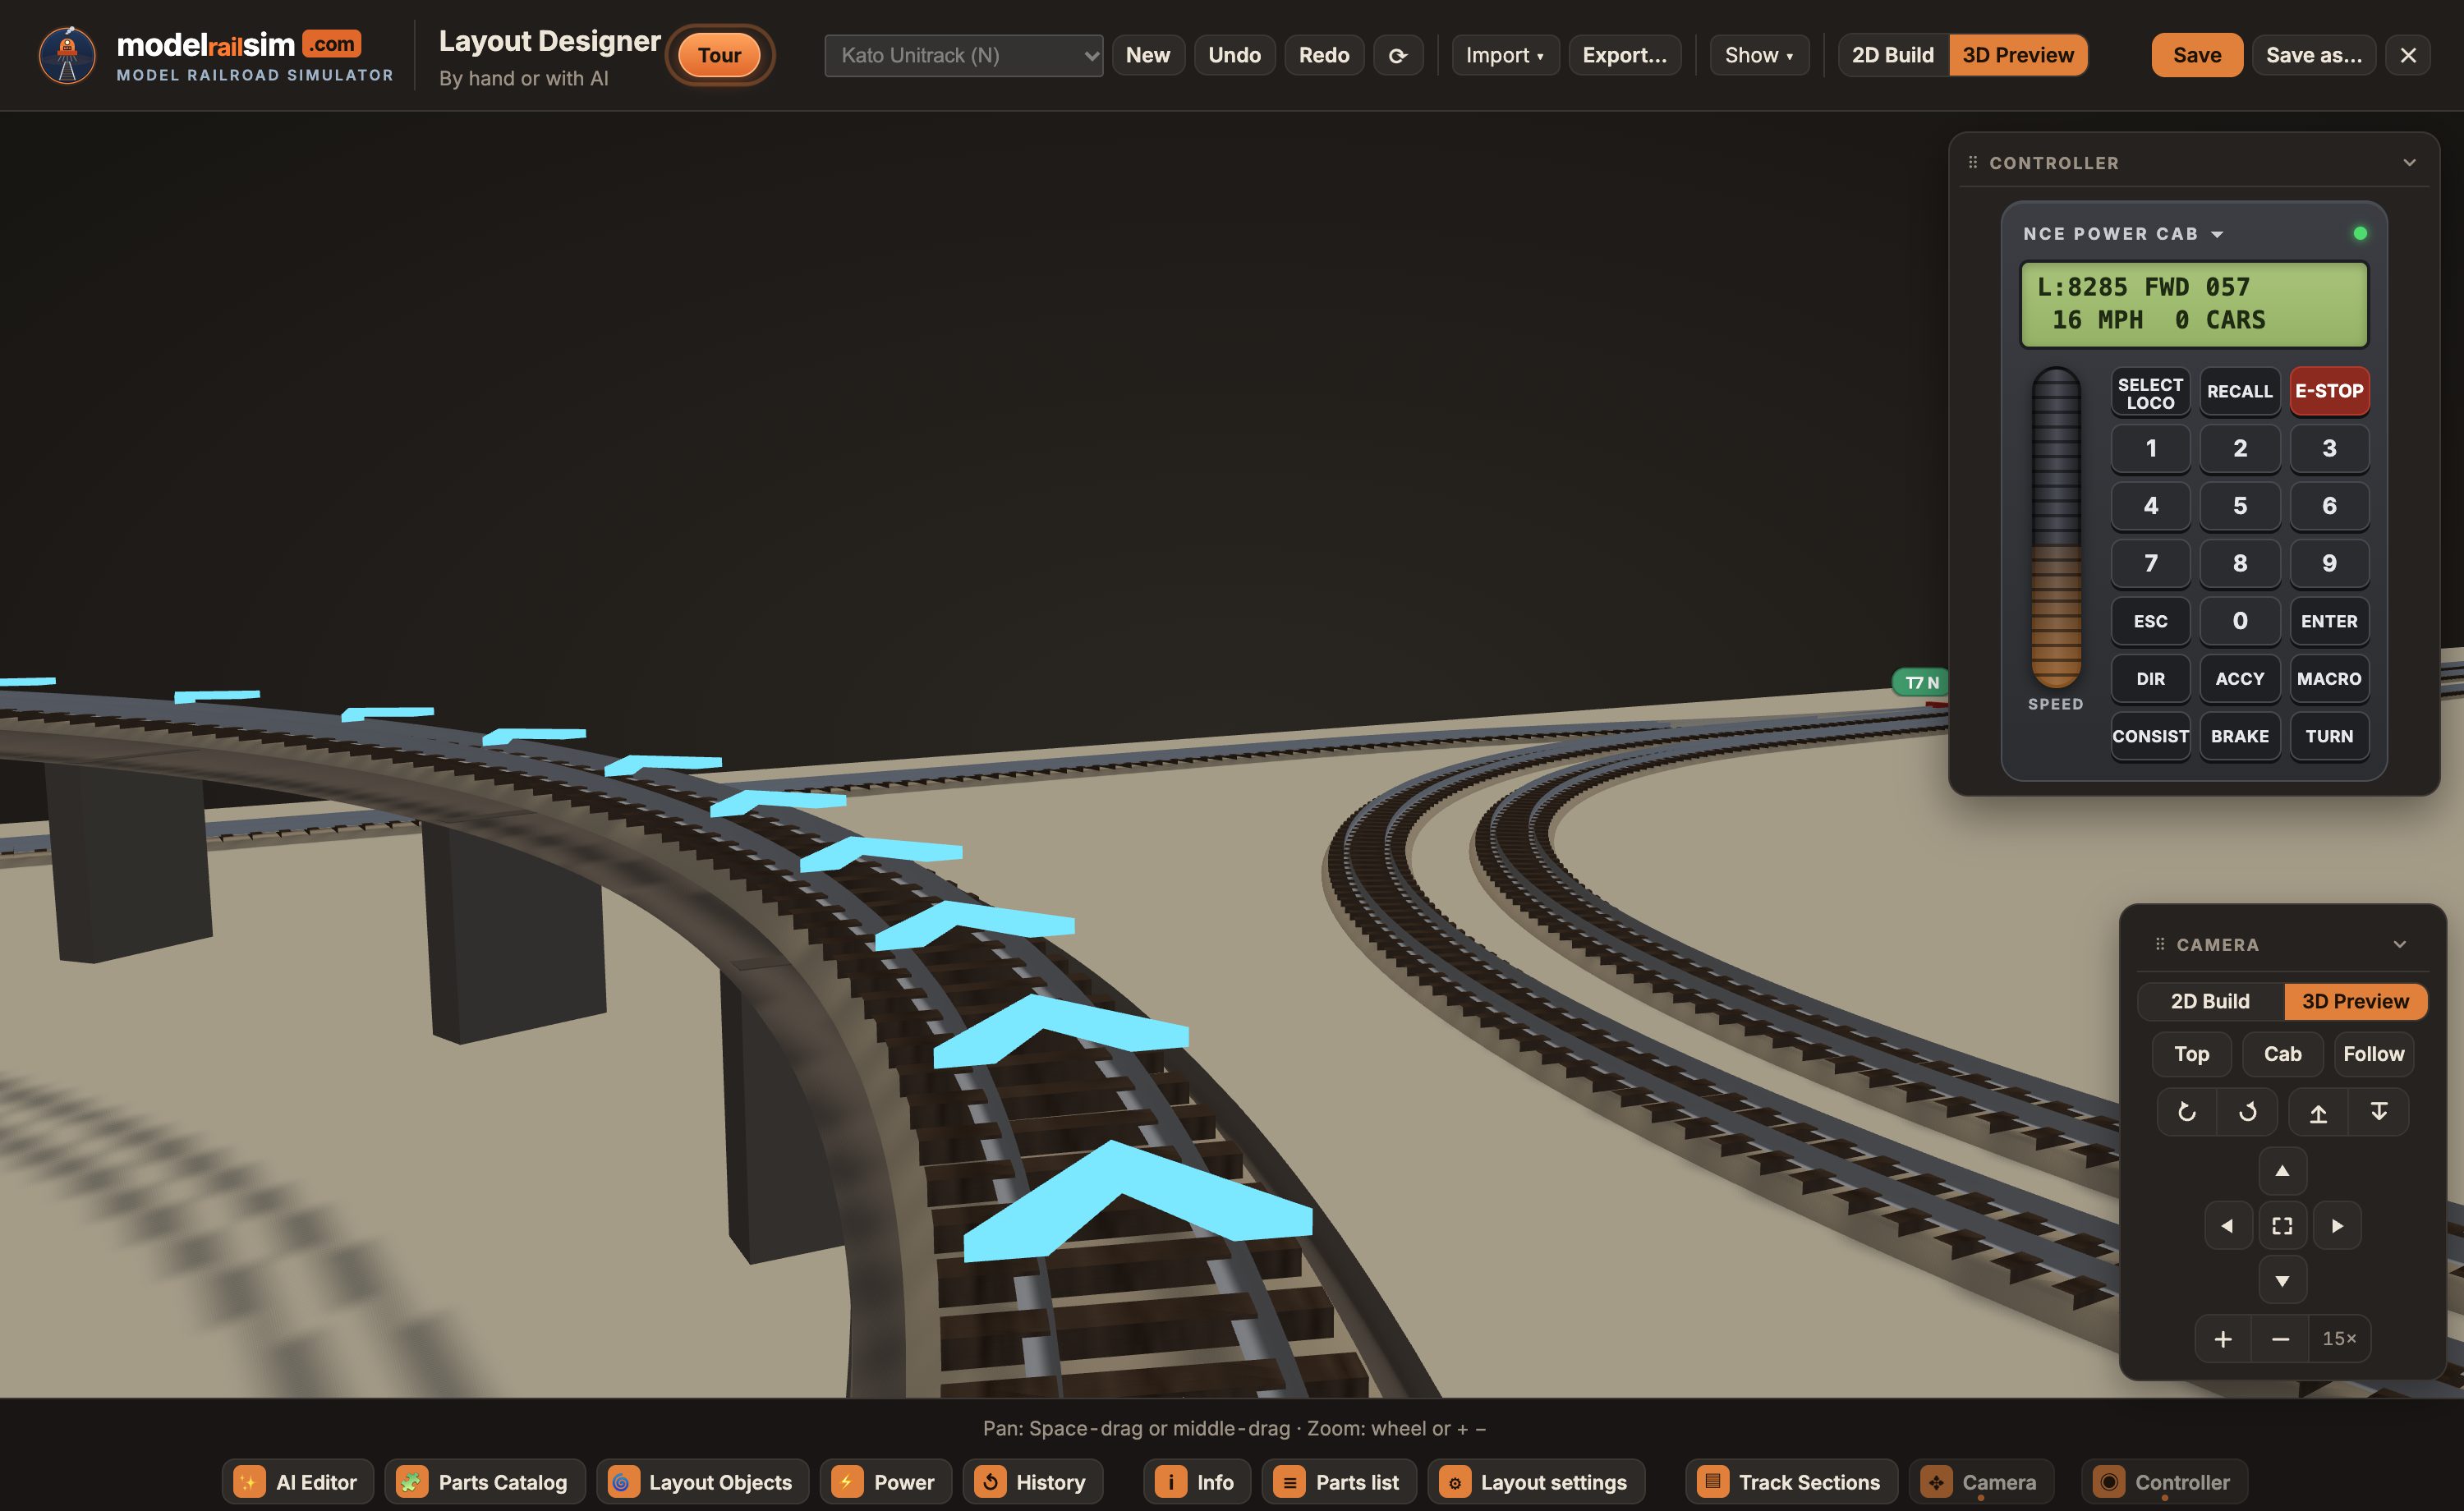
Task: Rotate camera clockwise in Camera panel
Action: tap(2247, 1111)
